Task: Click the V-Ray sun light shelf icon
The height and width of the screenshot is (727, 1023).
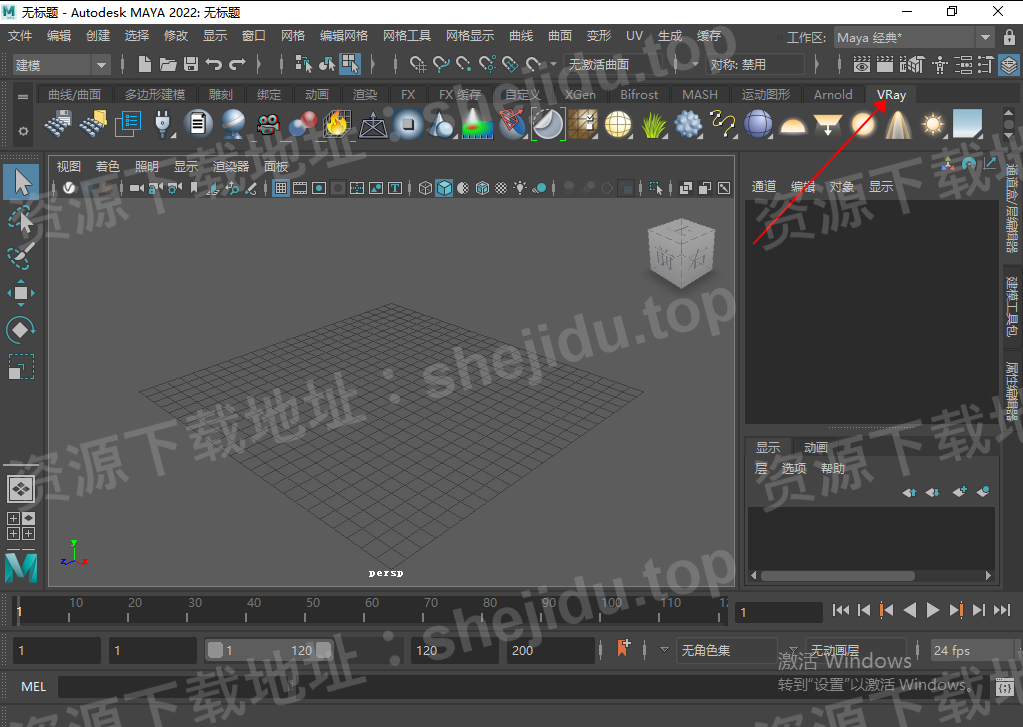Action: click(933, 124)
